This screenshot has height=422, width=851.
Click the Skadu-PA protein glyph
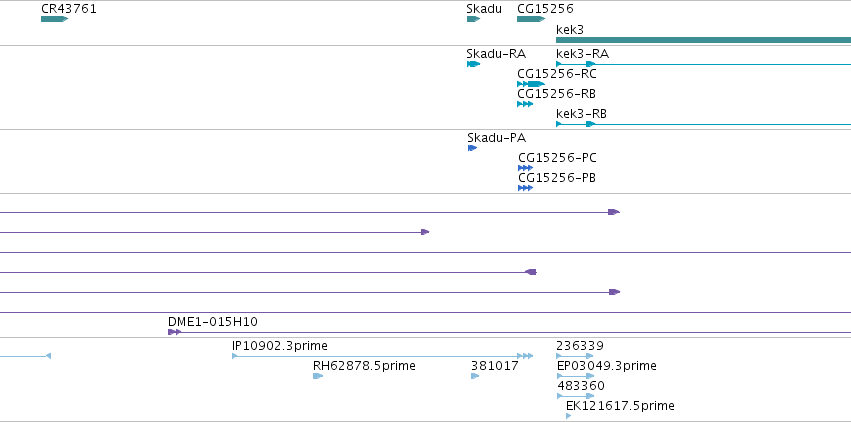[x=472, y=148]
